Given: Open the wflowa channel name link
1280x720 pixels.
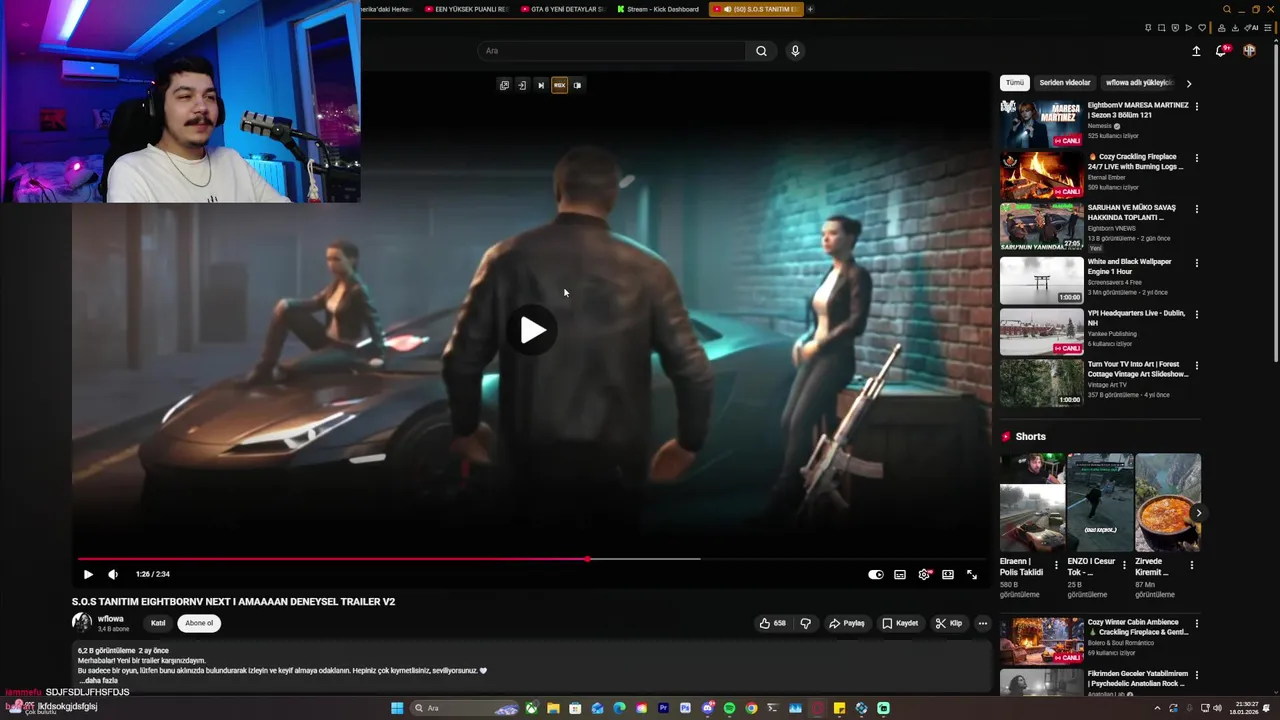Looking at the screenshot, I should click(110, 618).
